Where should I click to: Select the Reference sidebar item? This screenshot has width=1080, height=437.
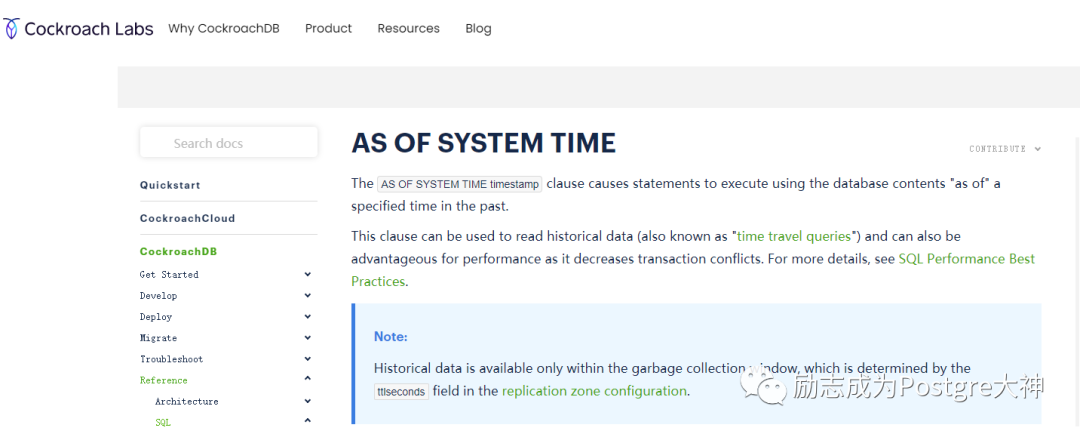[x=163, y=380]
